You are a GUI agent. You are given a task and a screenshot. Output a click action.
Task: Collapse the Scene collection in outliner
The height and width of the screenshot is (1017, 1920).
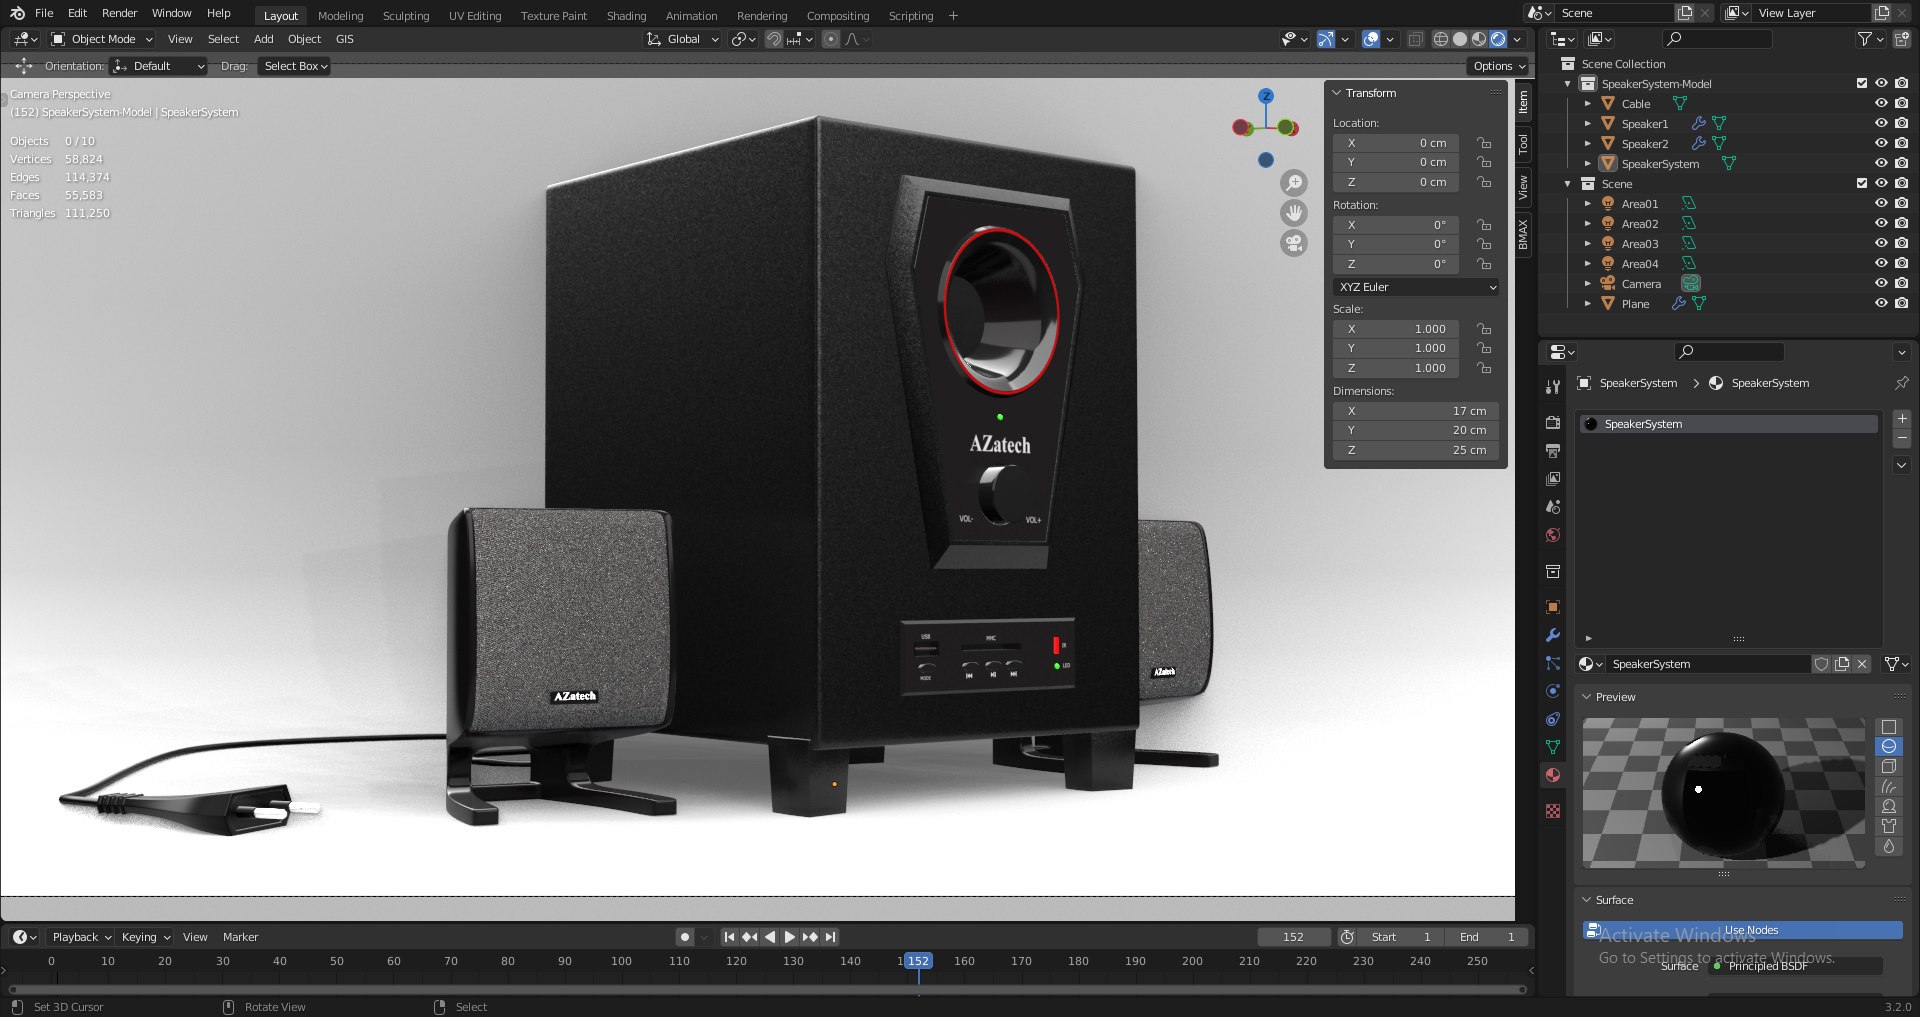pos(1567,183)
